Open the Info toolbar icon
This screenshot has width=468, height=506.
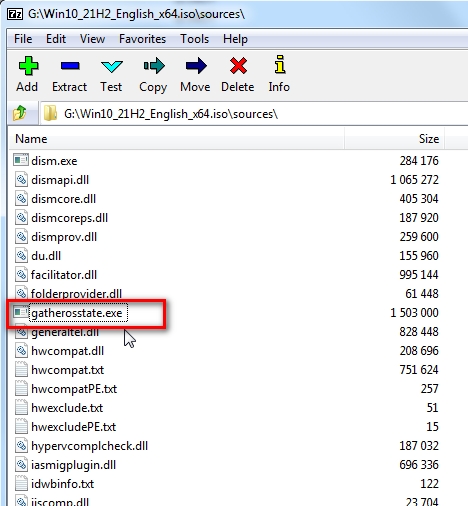coord(280,64)
